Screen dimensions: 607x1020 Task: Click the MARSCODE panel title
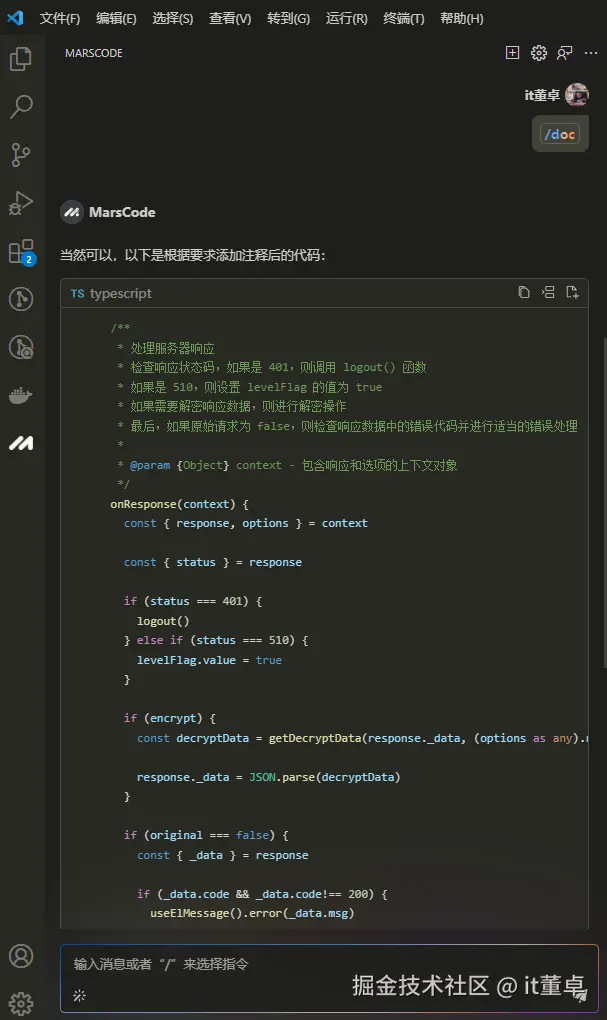tap(94, 53)
